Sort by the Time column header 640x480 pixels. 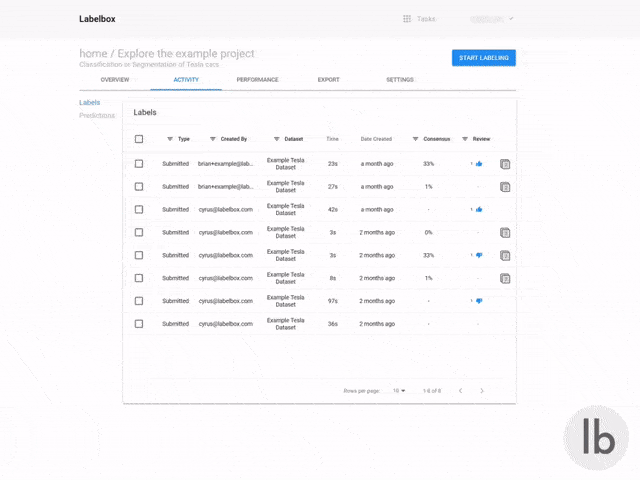333,139
